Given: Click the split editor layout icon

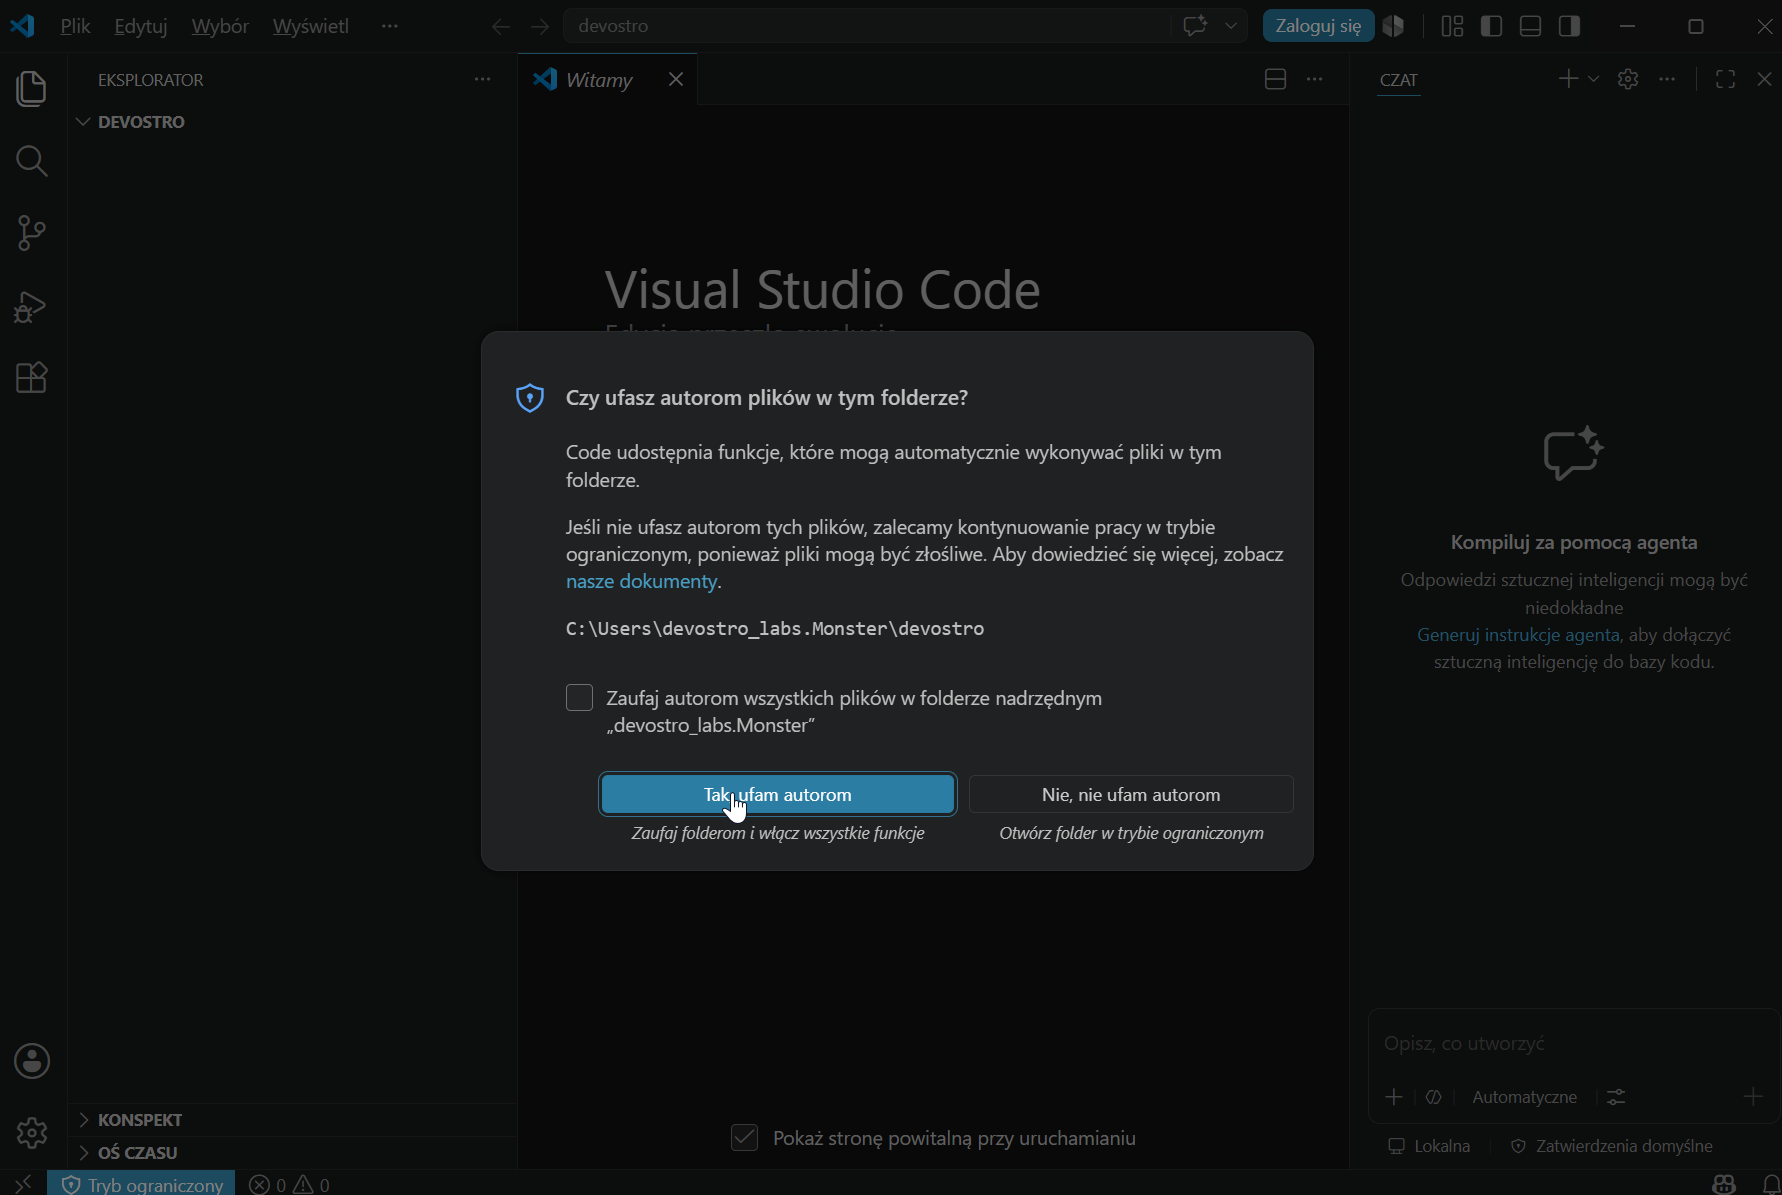Looking at the screenshot, I should (1275, 79).
